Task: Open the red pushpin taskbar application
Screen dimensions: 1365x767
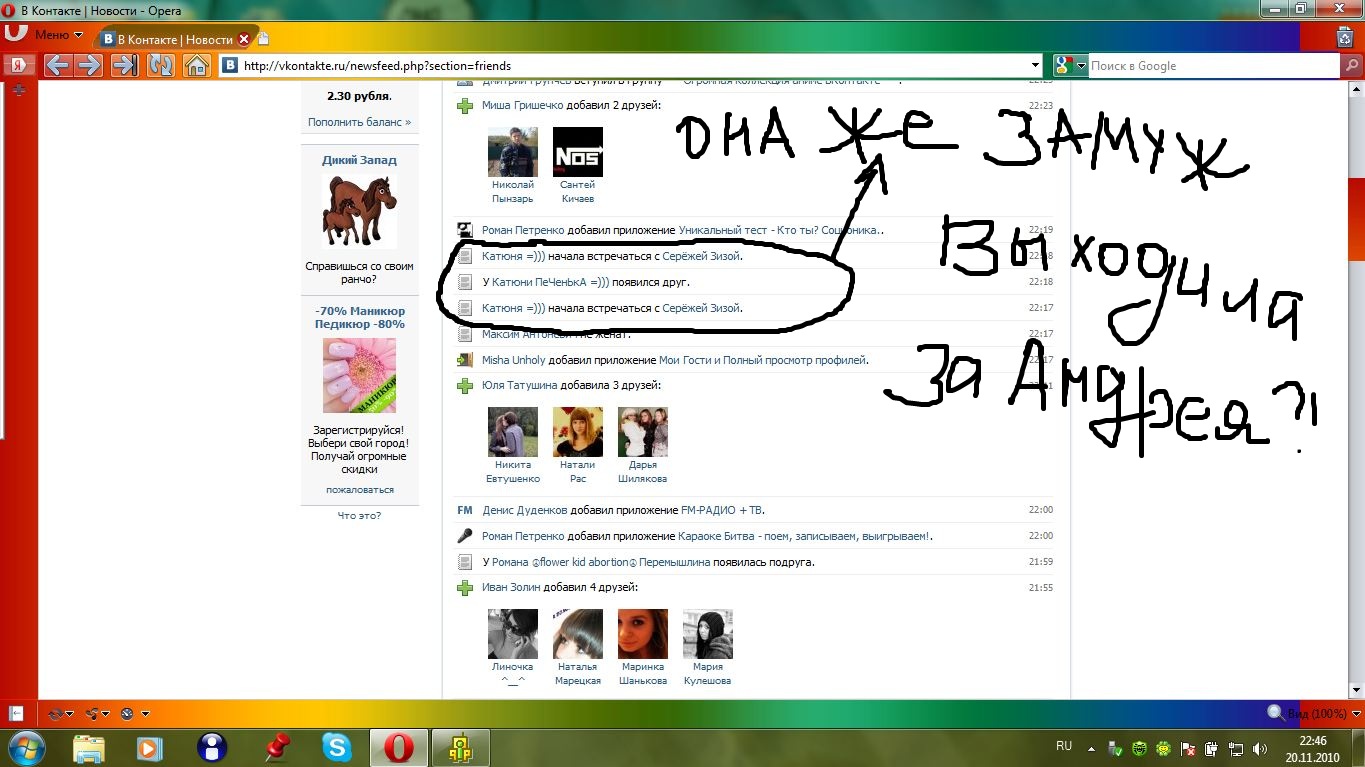Action: click(x=275, y=748)
